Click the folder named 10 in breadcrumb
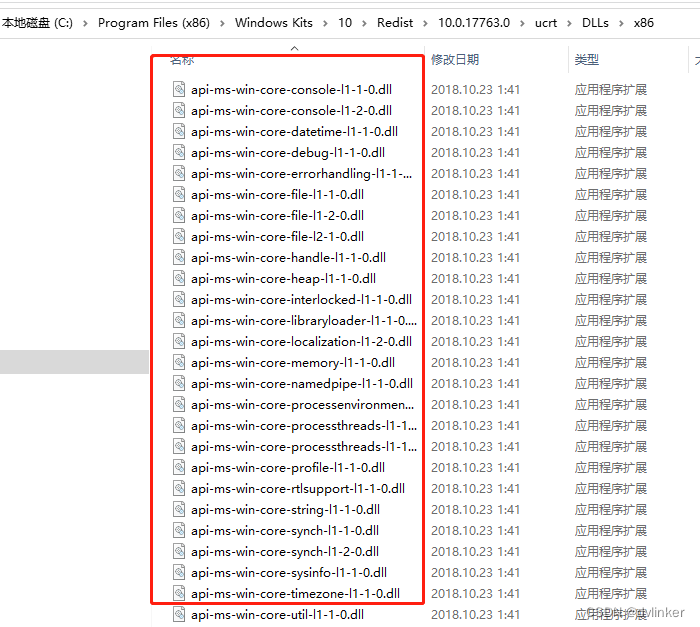The image size is (700, 627). pos(345,23)
